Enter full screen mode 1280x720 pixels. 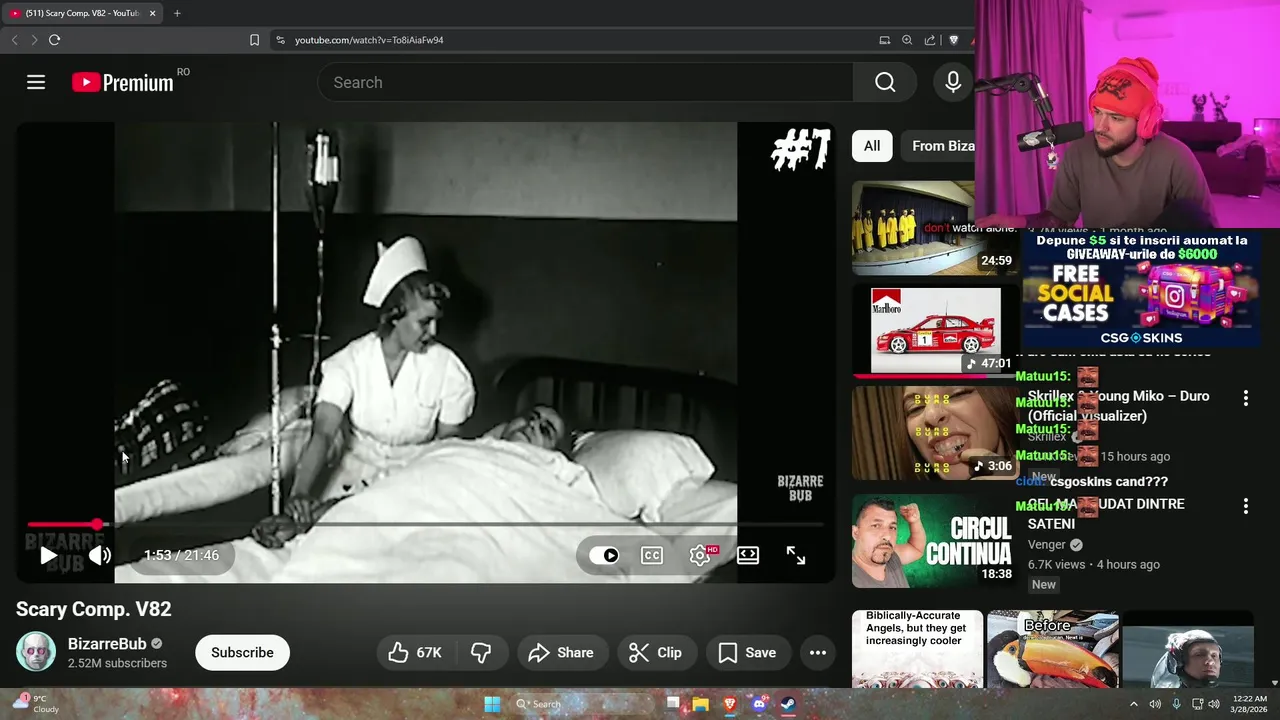click(796, 555)
